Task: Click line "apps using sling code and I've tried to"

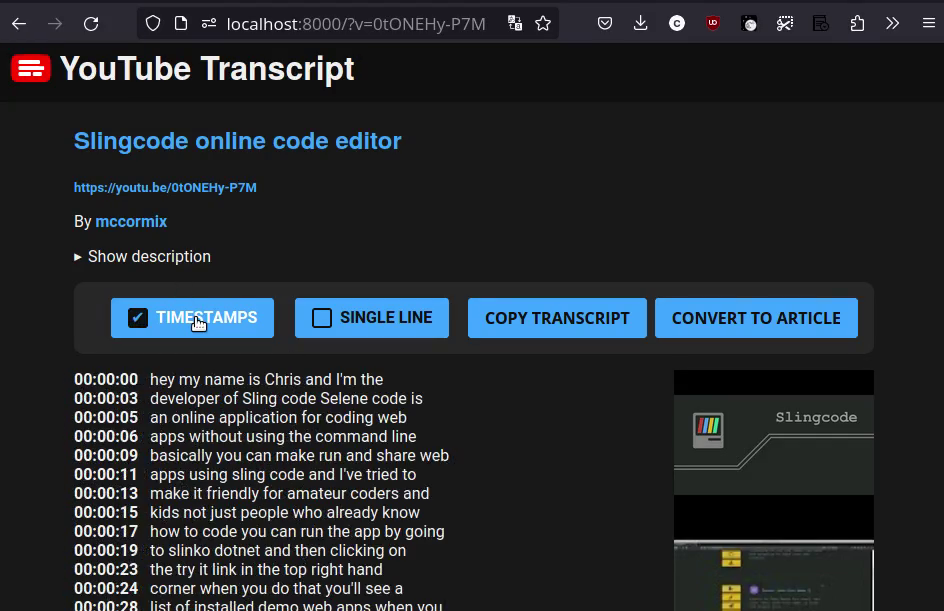Action: coord(283,474)
